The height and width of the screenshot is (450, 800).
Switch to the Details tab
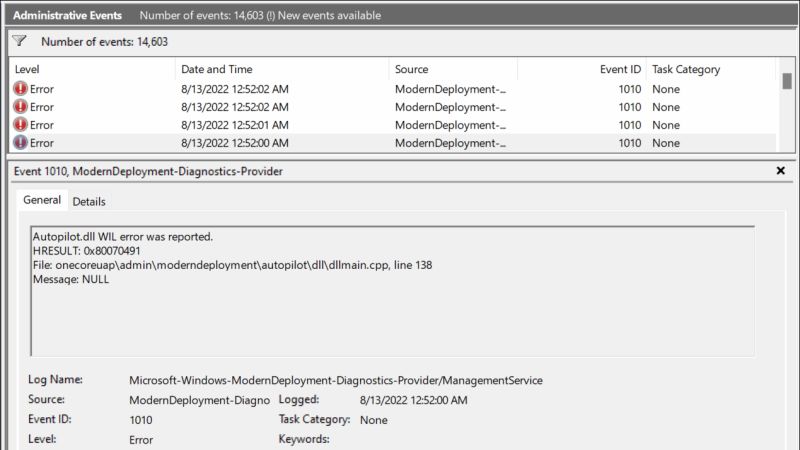[89, 202]
